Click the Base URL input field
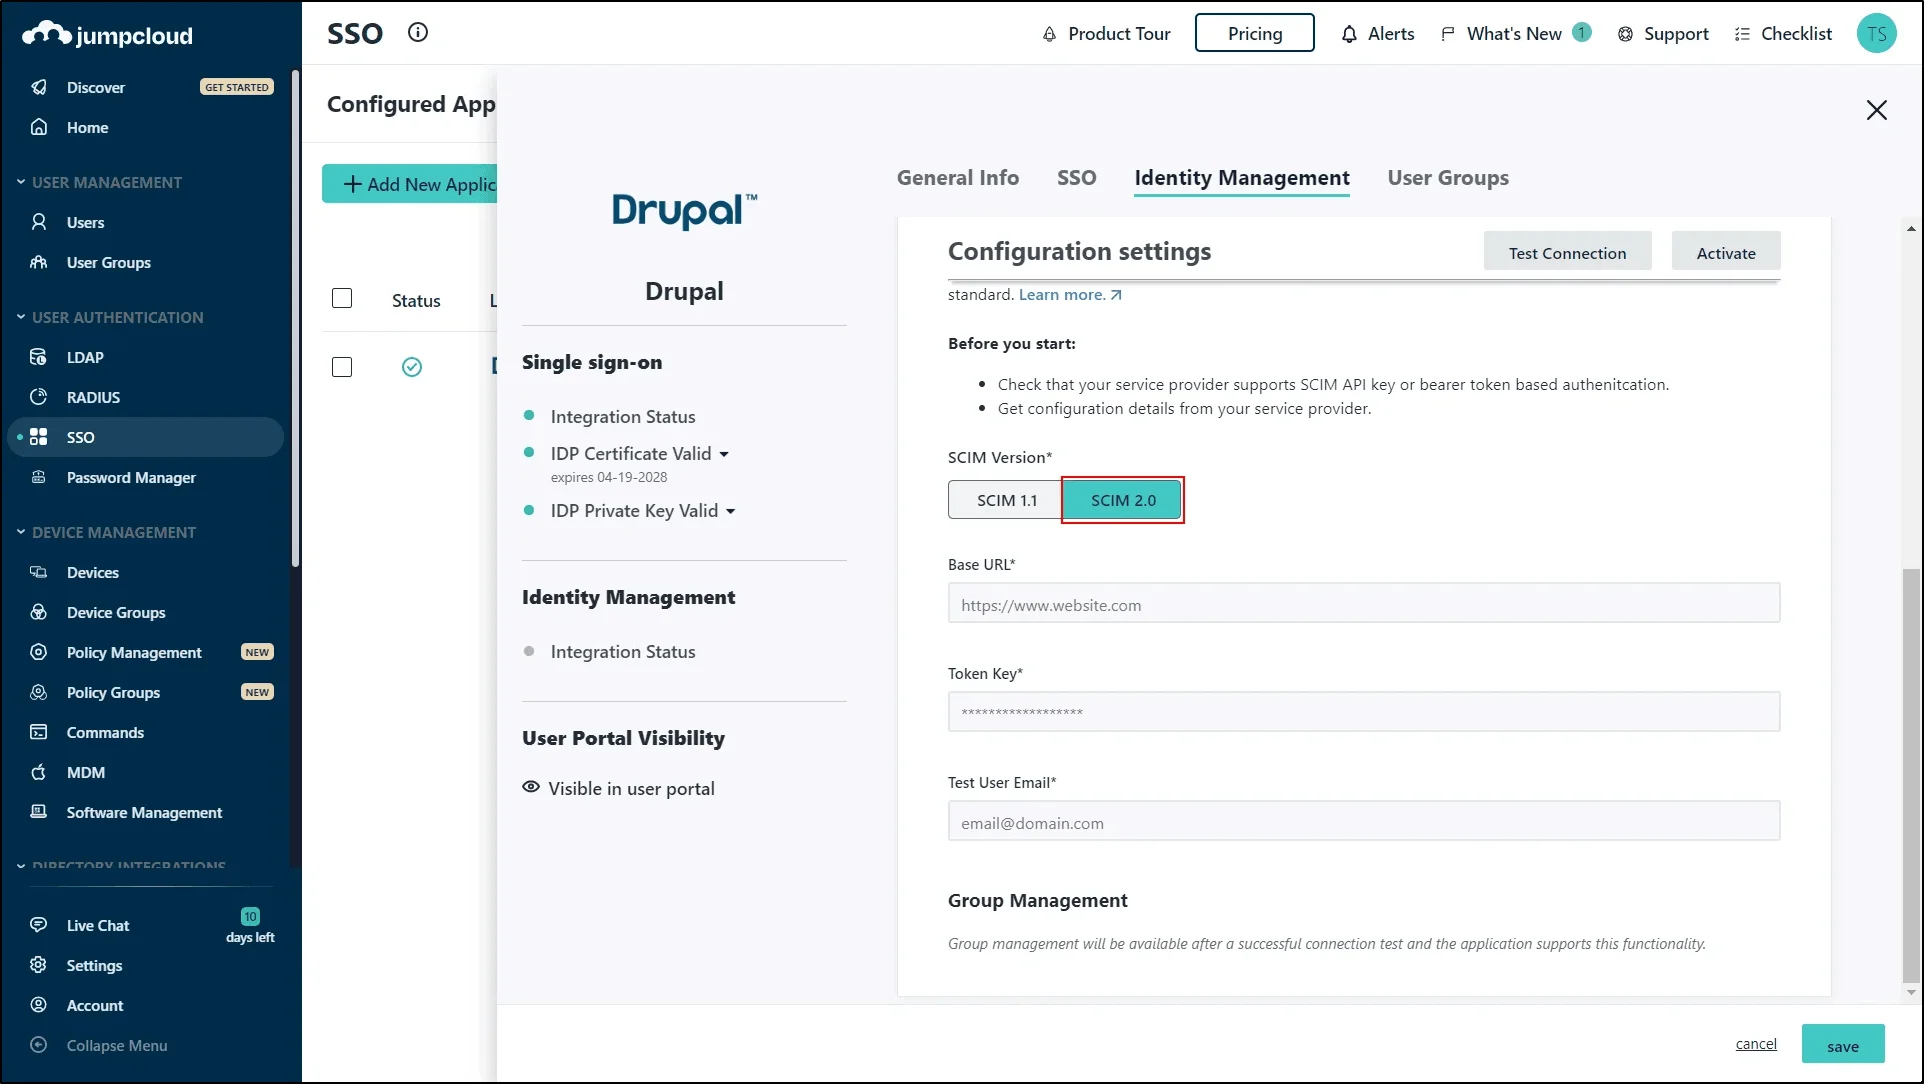 (x=1363, y=604)
